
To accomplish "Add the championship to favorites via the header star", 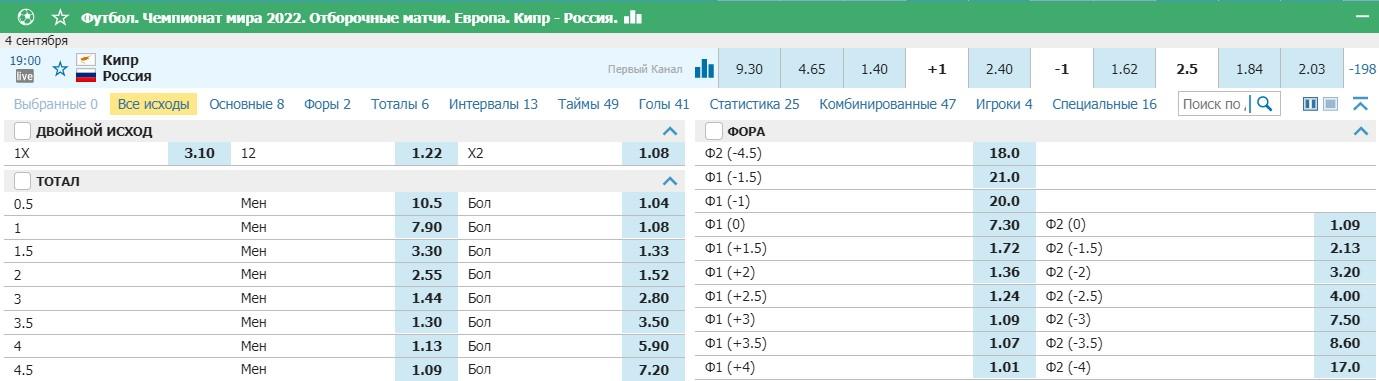I will pyautogui.click(x=61, y=17).
